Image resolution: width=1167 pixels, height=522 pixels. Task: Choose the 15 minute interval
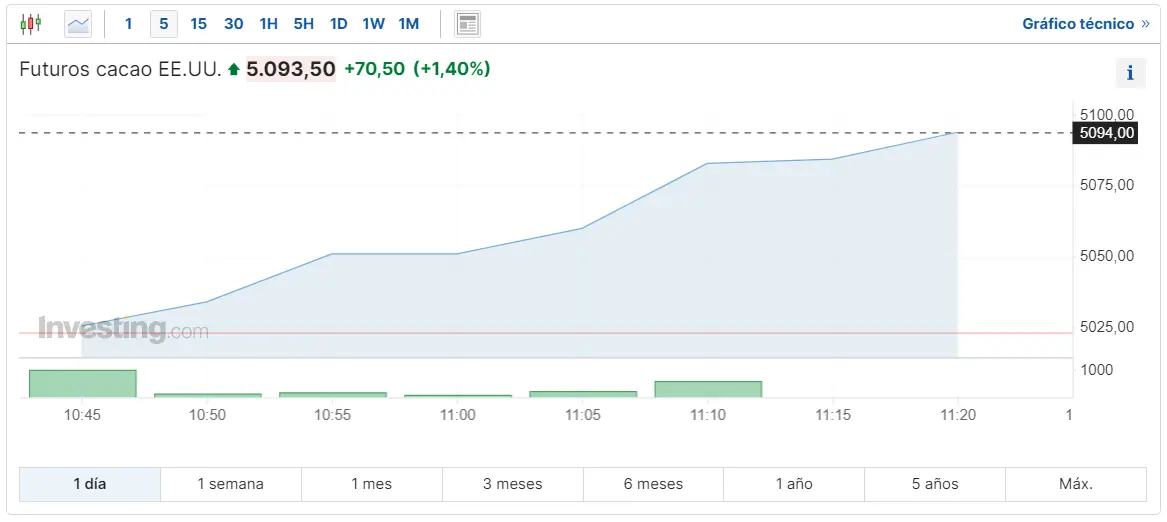coord(198,24)
